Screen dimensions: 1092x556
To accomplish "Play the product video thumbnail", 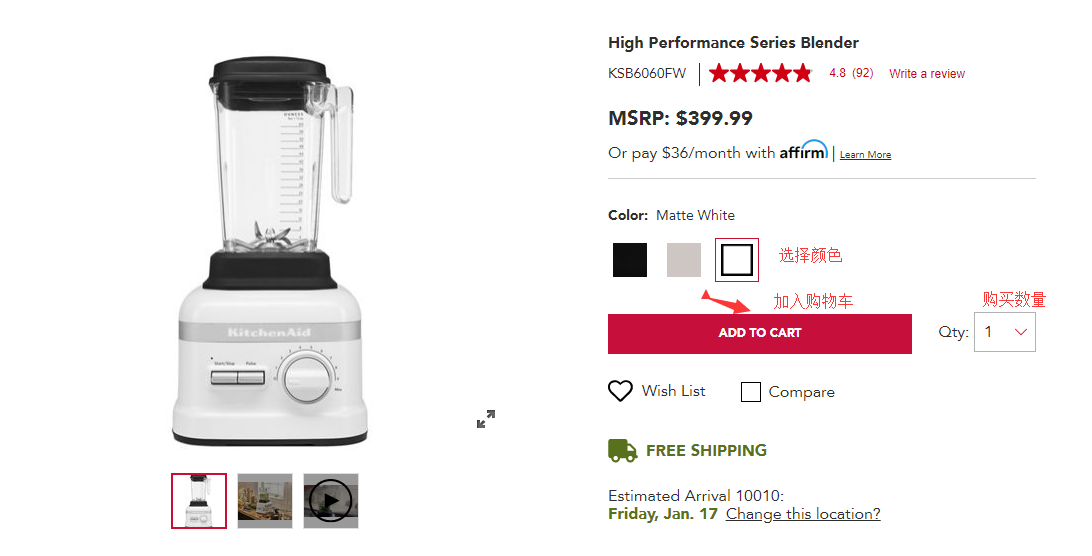I will tap(331, 501).
